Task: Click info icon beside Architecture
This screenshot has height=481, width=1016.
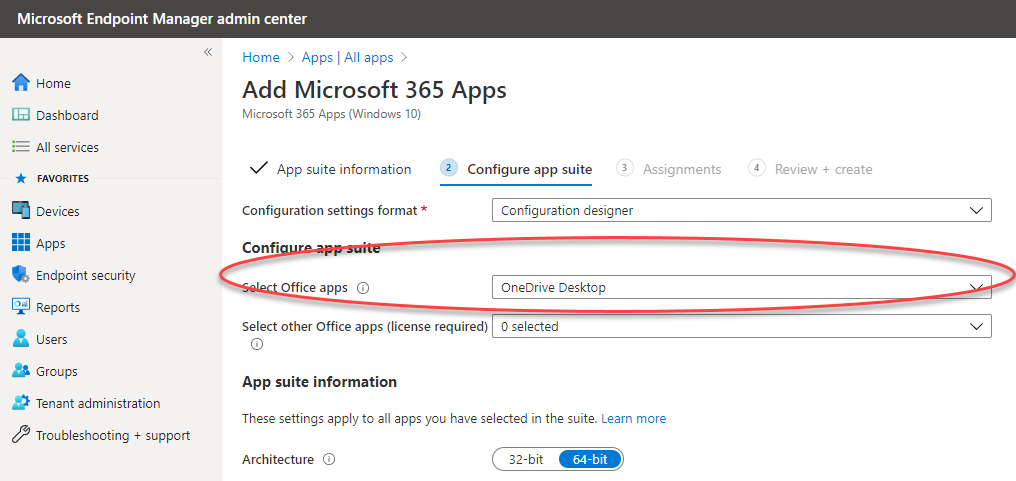Action: point(329,460)
